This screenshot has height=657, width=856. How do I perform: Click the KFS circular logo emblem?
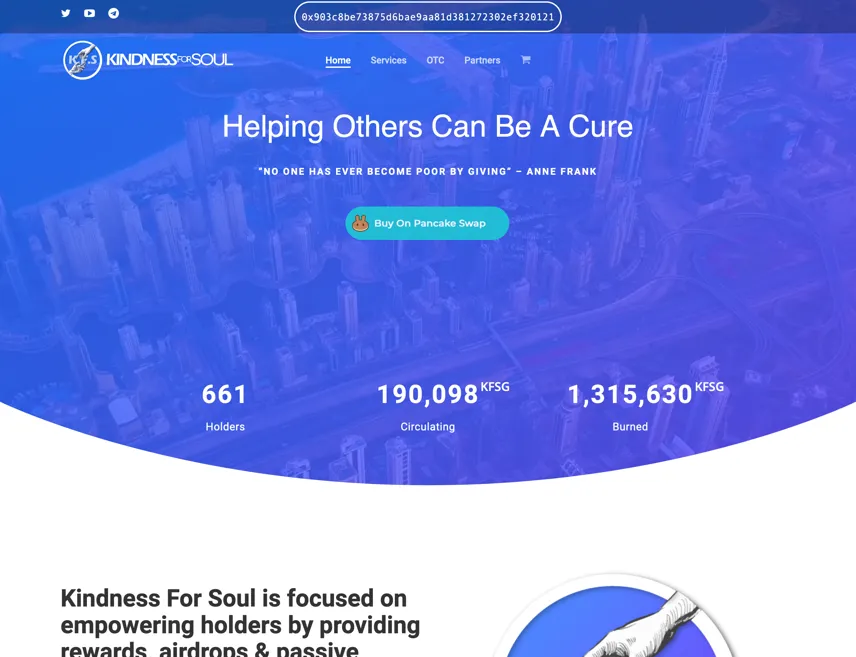click(82, 60)
